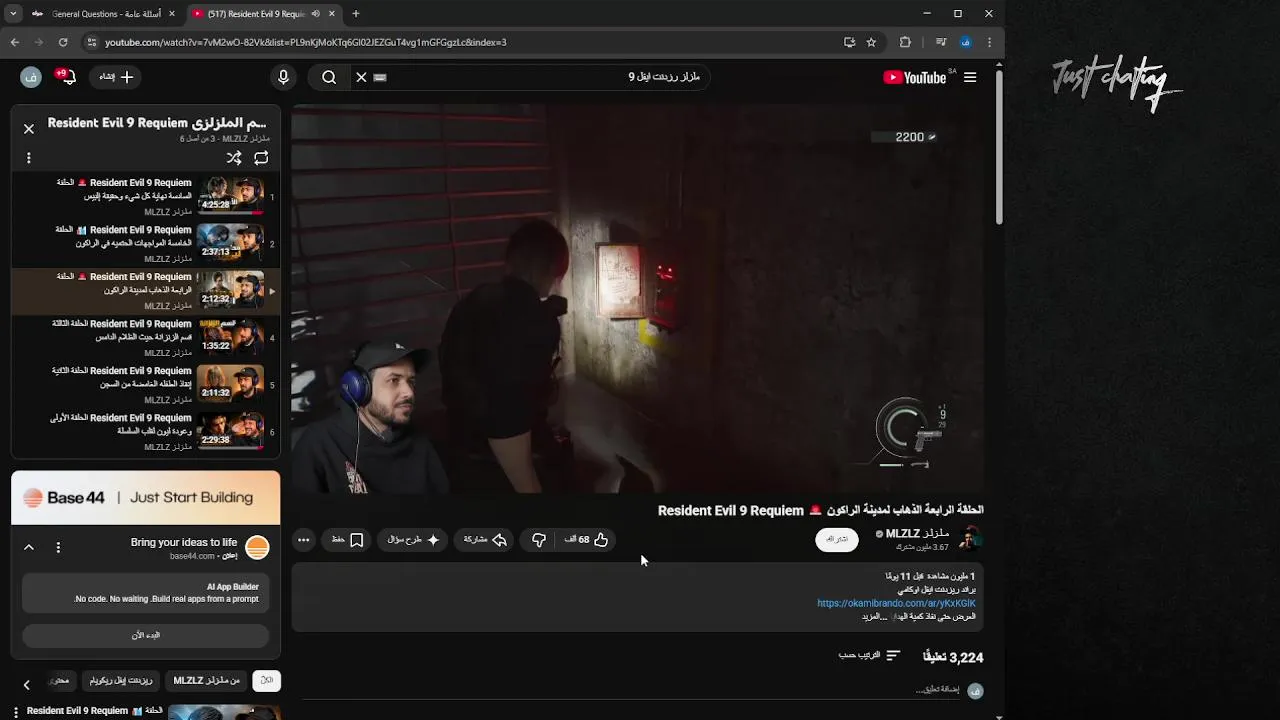Subscribe to the MLZLZ channel

click(x=837, y=539)
